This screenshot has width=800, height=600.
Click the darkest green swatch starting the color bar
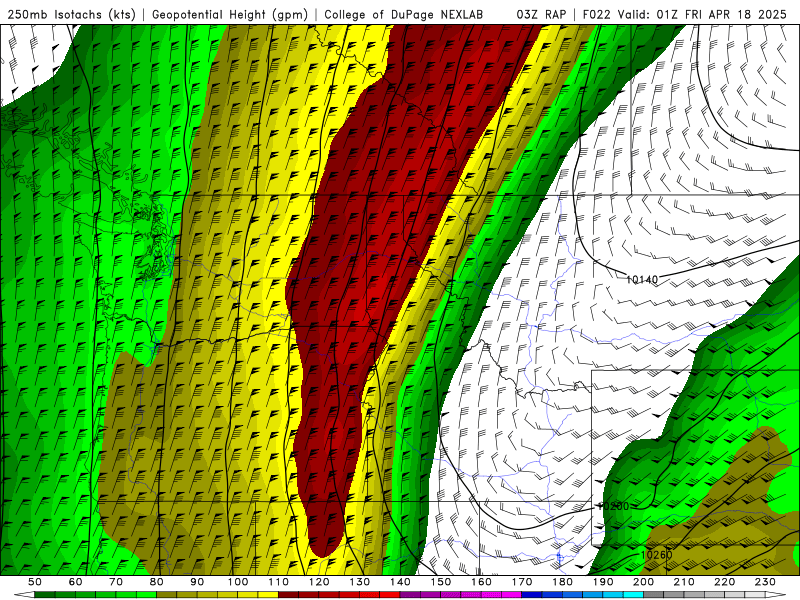click(45, 595)
